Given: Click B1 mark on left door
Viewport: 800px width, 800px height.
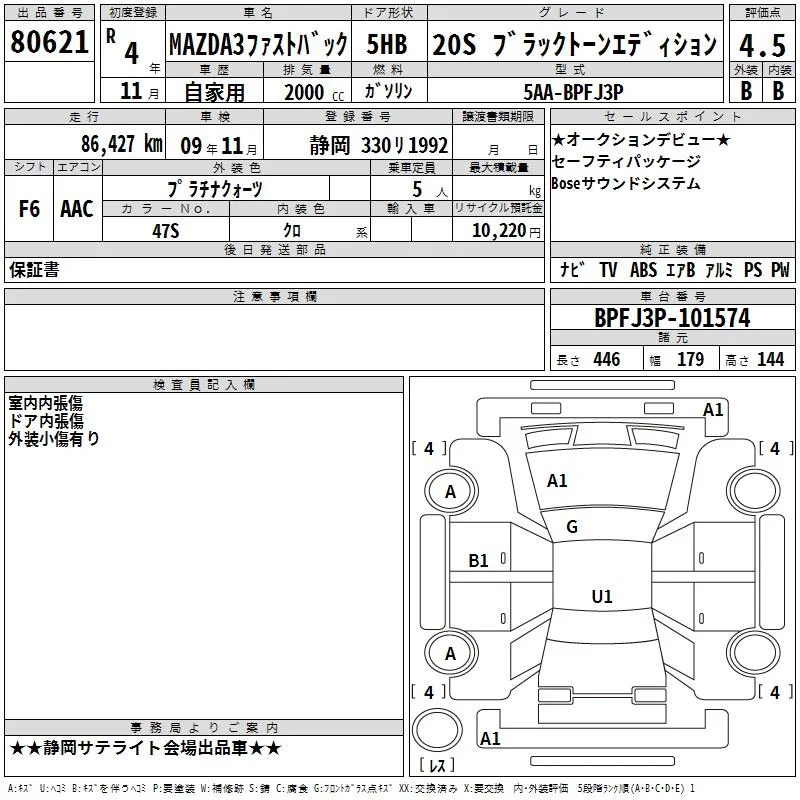Looking at the screenshot, I should coord(479,561).
